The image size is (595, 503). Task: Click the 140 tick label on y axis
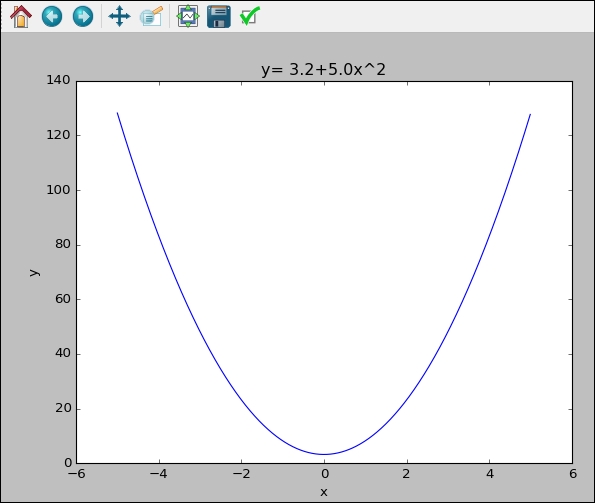[x=58, y=80]
